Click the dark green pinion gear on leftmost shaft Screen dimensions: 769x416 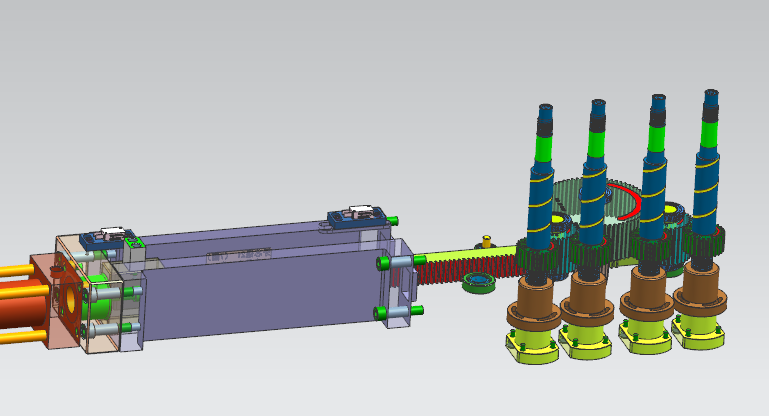pos(539,258)
